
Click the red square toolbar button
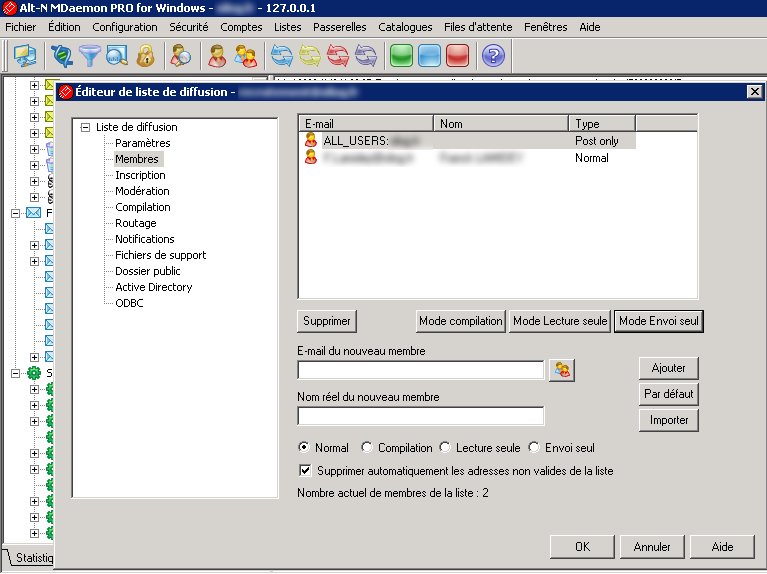click(x=457, y=55)
